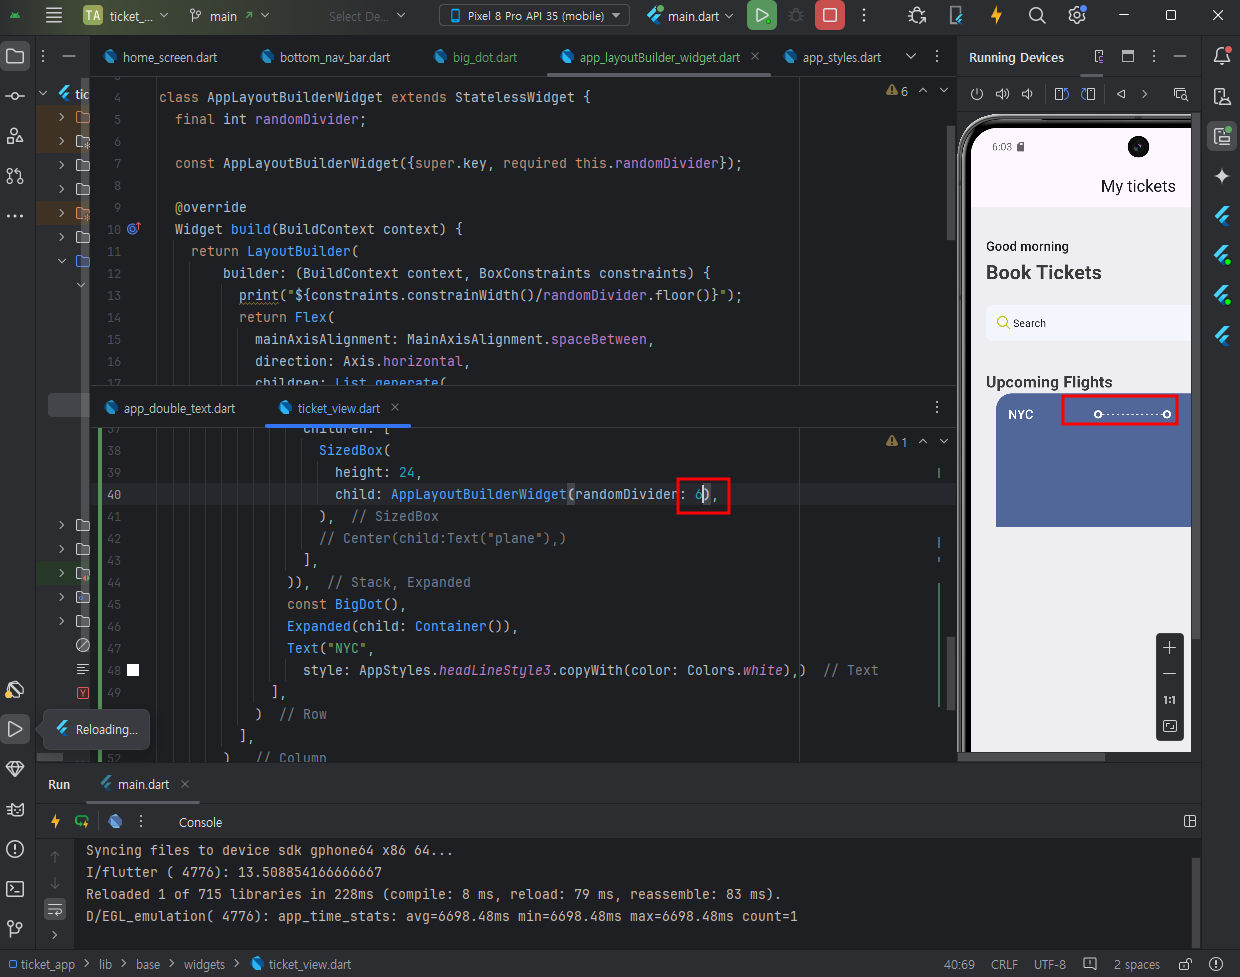The height and width of the screenshot is (977, 1240).
Task: Open Device Manager in right sidebar
Action: coord(1222,96)
